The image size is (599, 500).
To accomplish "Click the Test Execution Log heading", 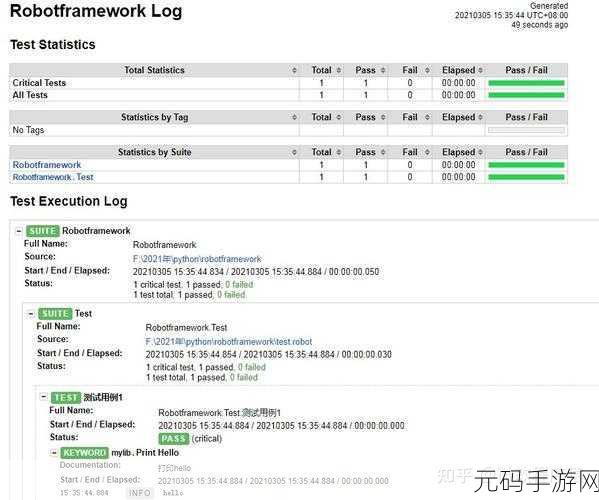I will point(69,201).
